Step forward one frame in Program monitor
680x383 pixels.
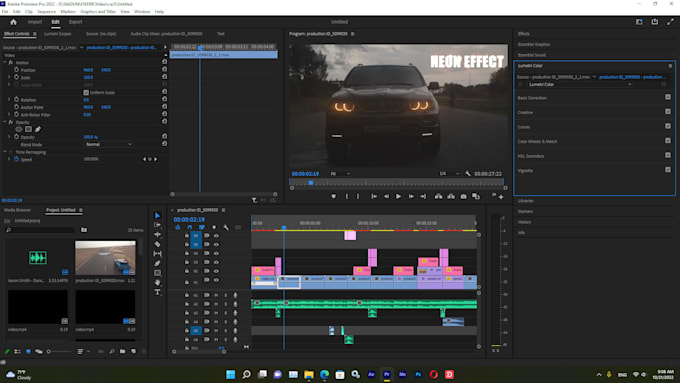[x=411, y=196]
